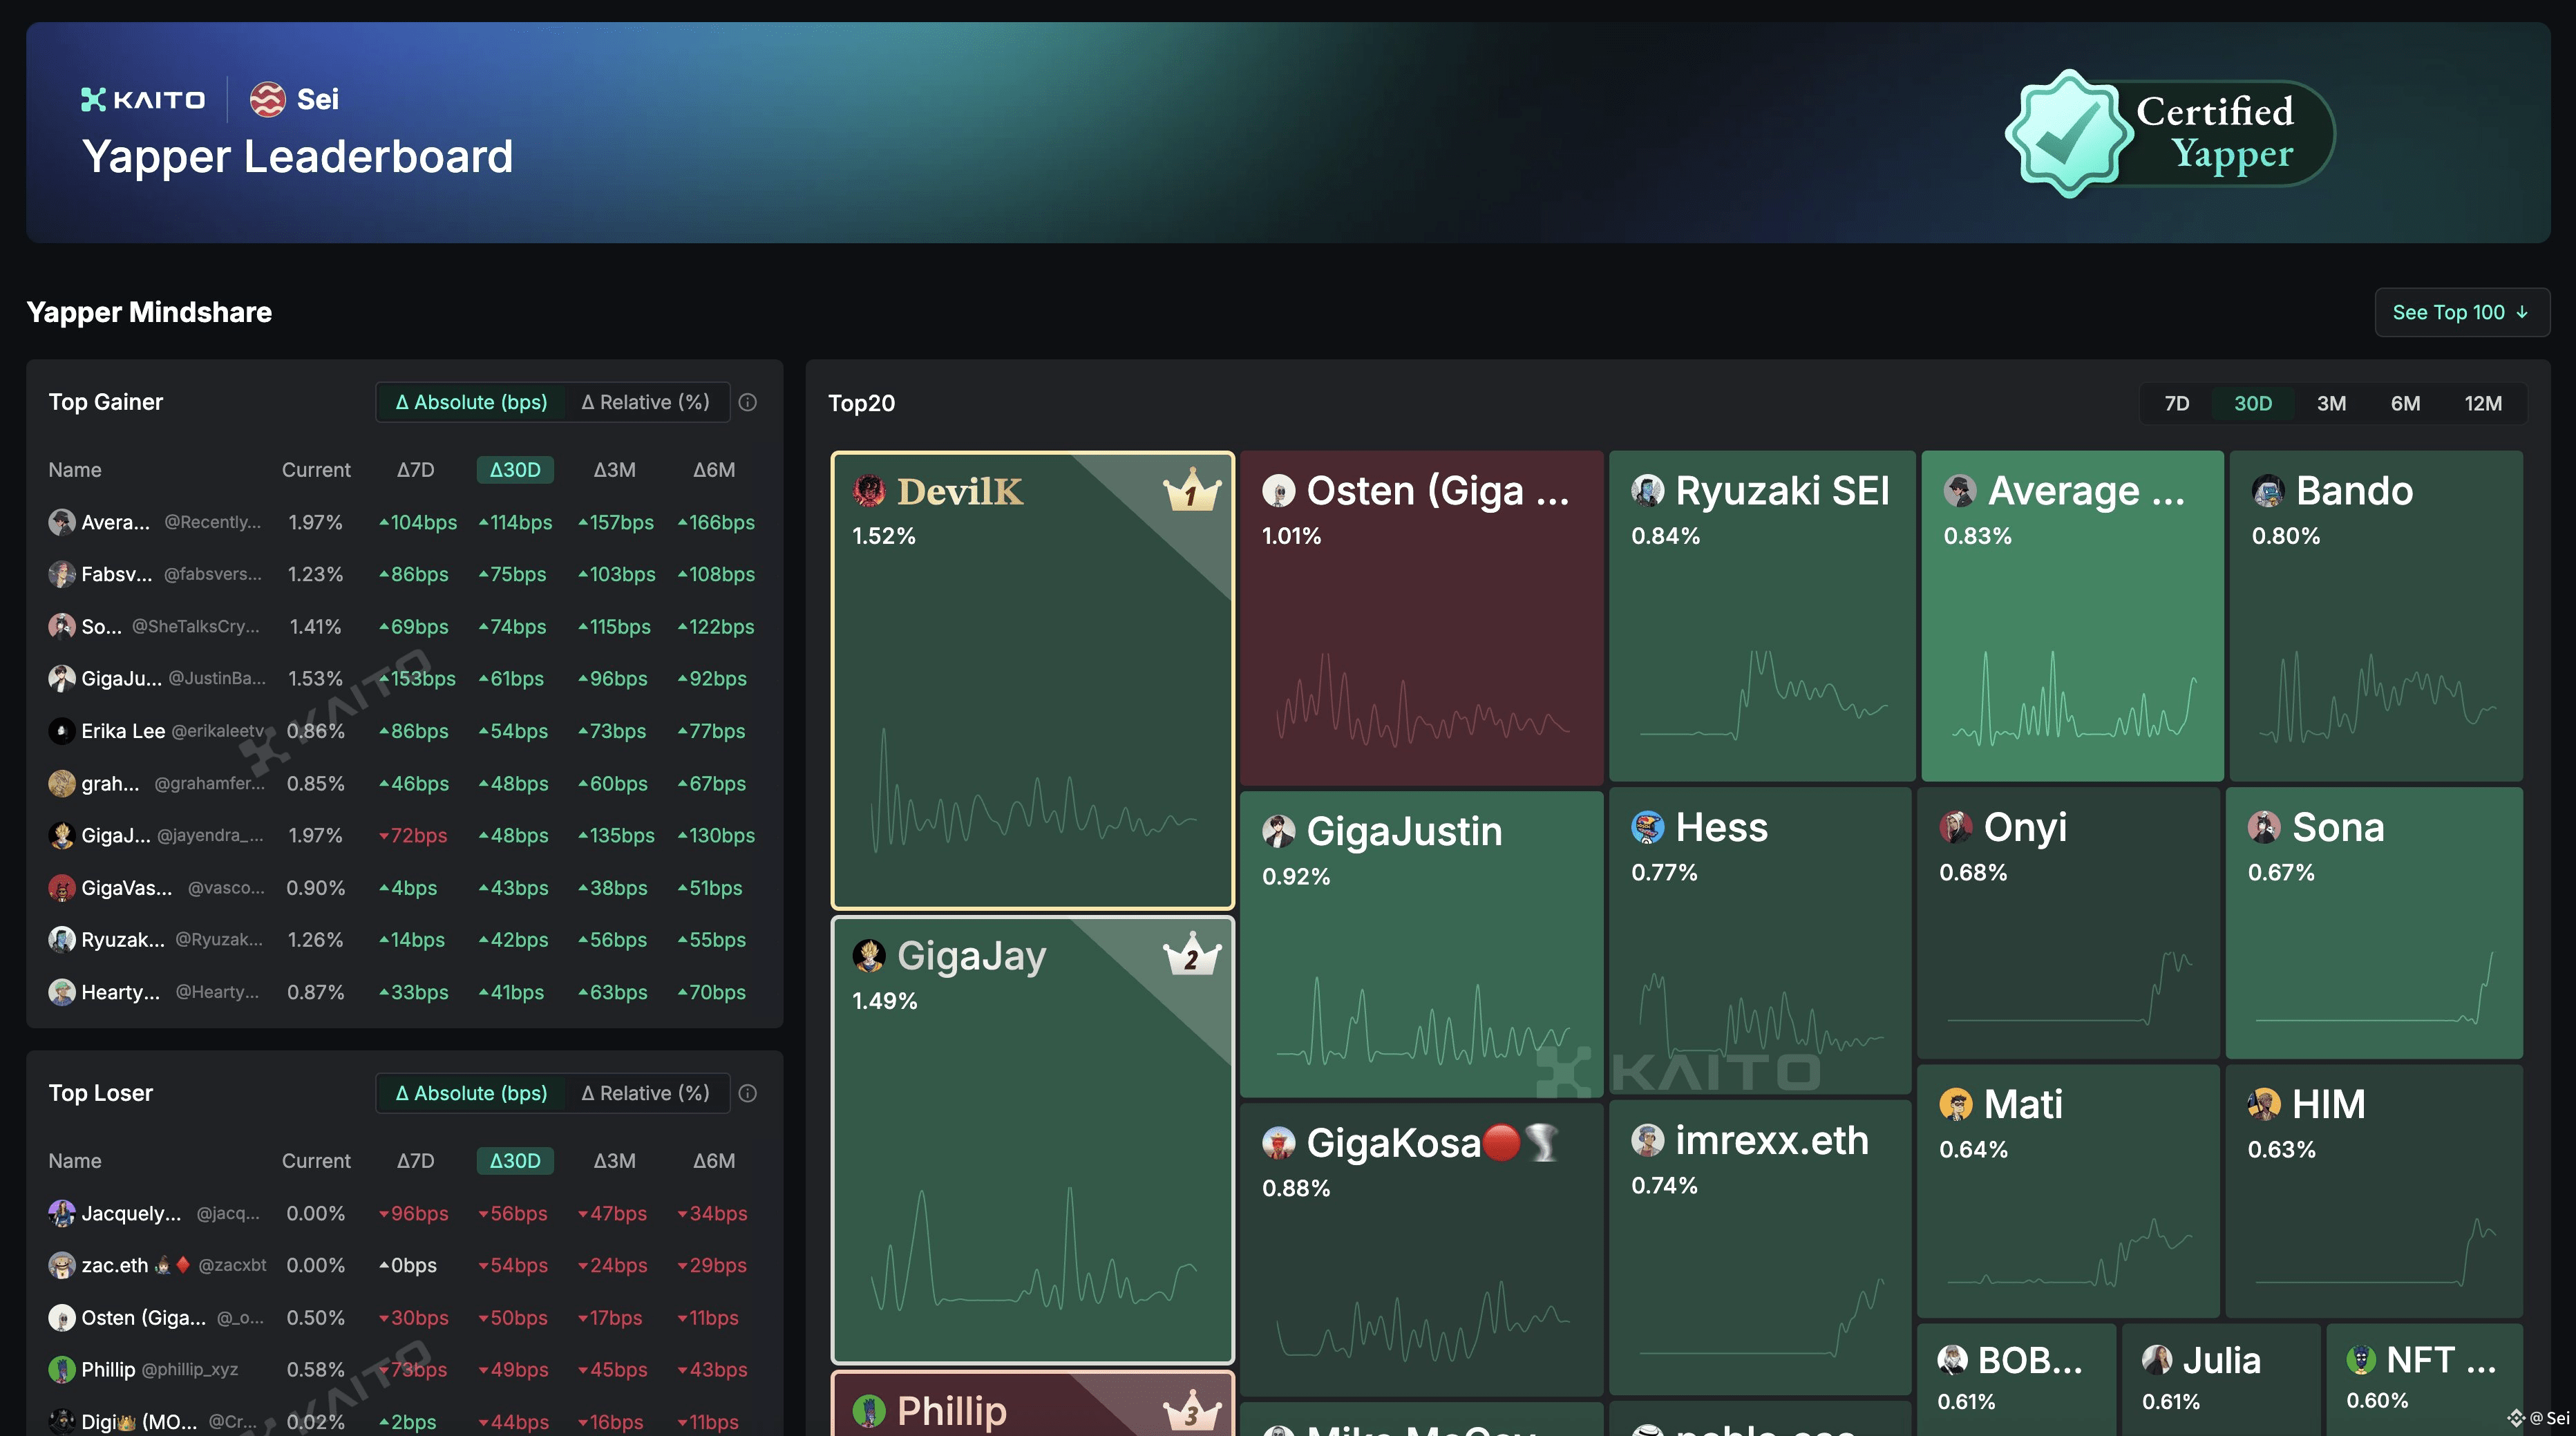2576x1436 pixels.
Task: Open zac.eth row in Top Loser
Action: [114, 1265]
